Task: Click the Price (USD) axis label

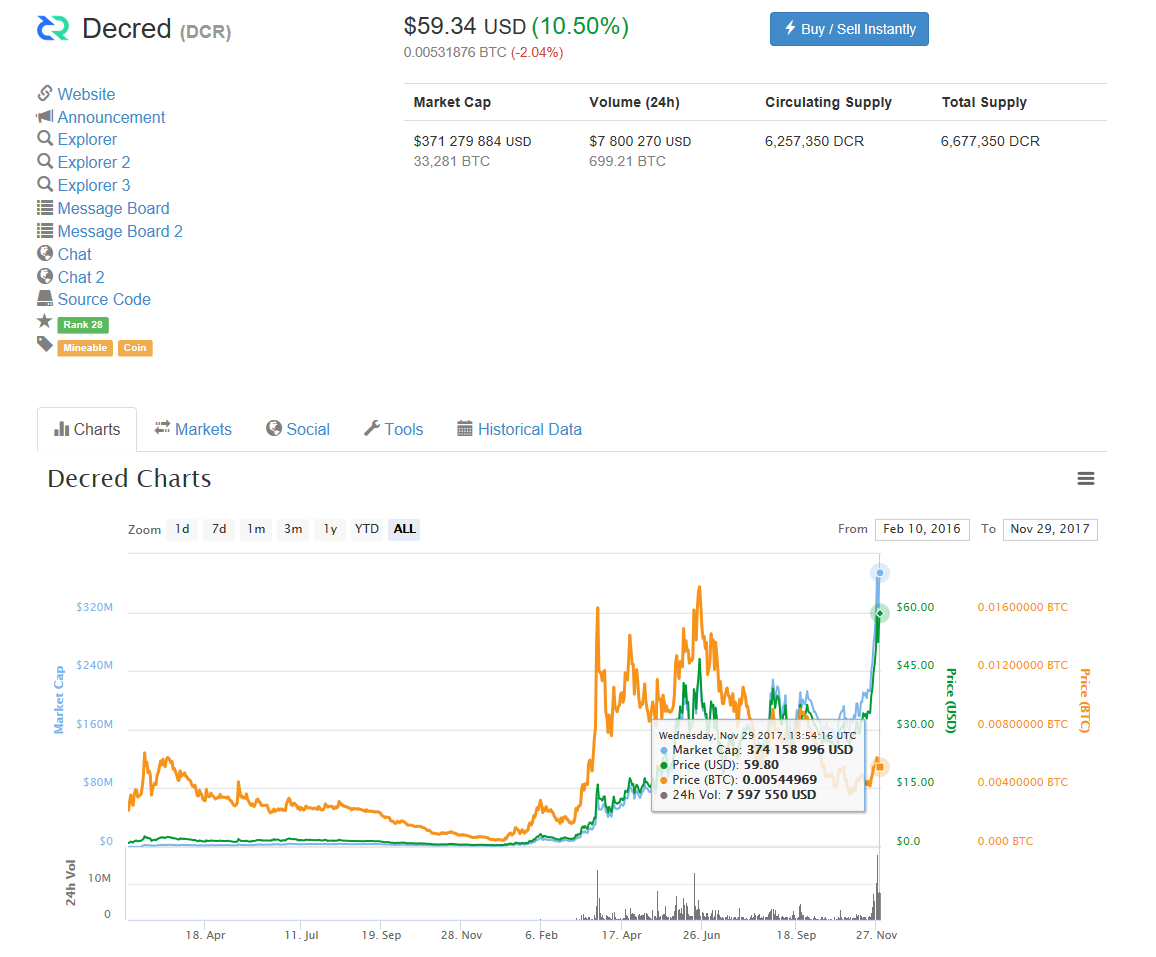Action: (x=951, y=700)
